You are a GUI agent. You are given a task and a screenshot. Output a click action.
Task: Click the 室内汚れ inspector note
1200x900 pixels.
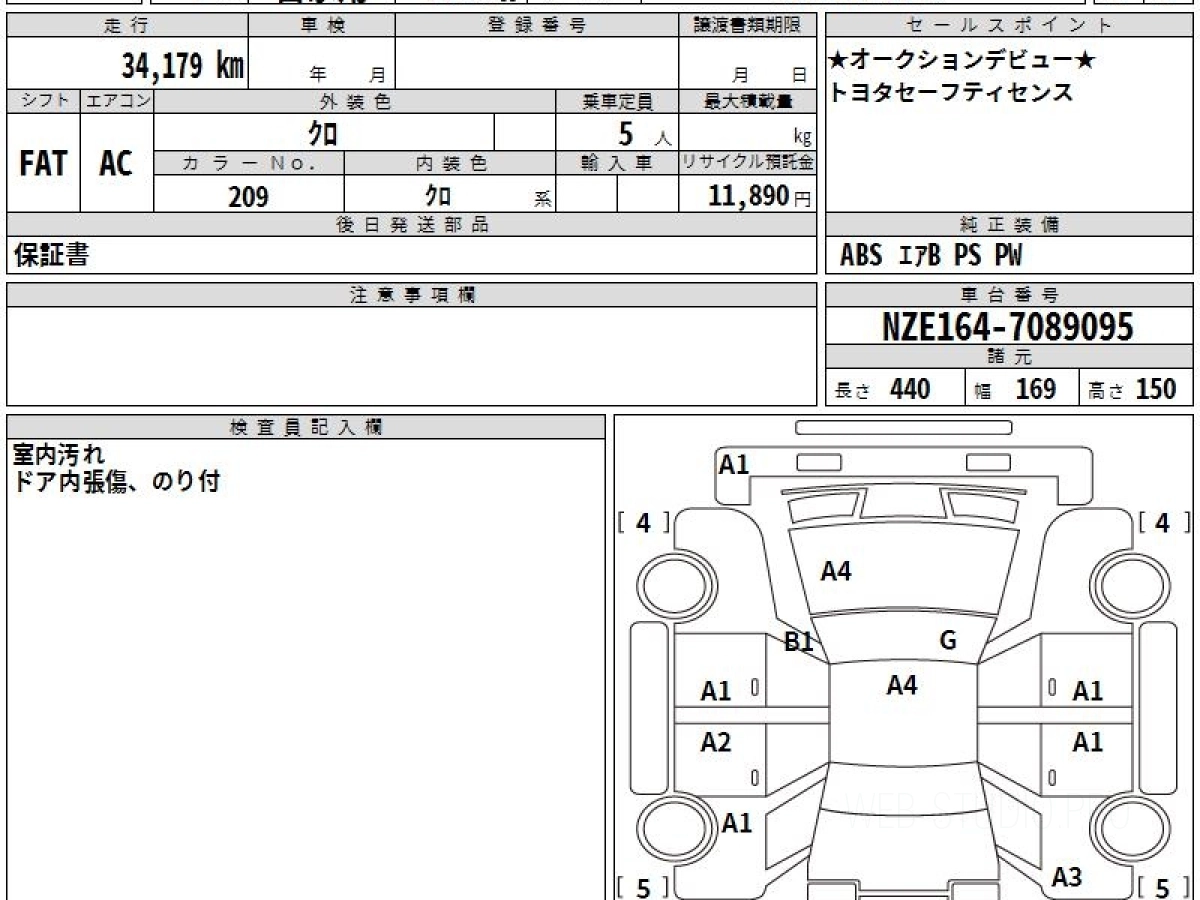point(59,456)
